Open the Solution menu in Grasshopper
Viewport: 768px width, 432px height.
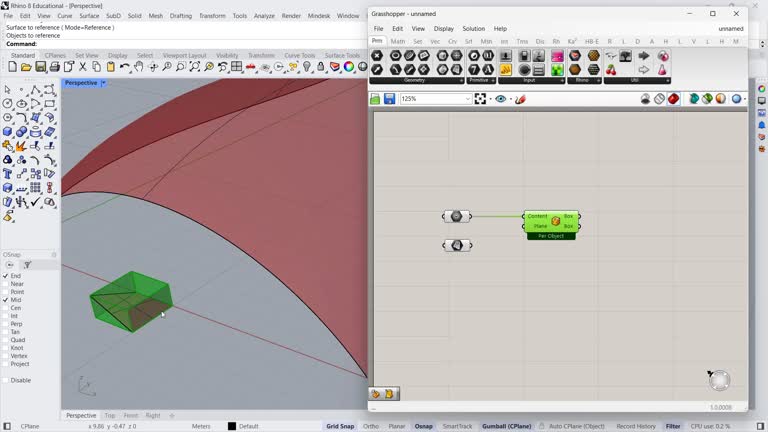[x=473, y=29]
